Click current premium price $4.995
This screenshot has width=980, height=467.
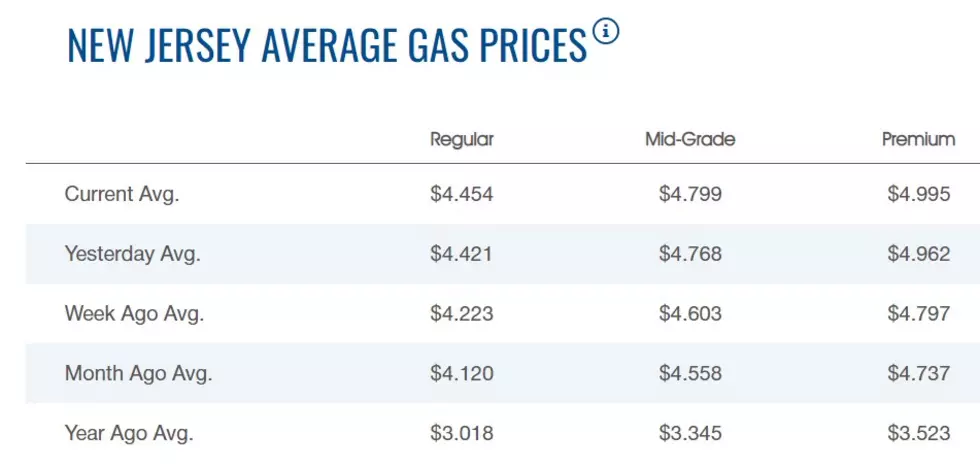click(x=919, y=194)
